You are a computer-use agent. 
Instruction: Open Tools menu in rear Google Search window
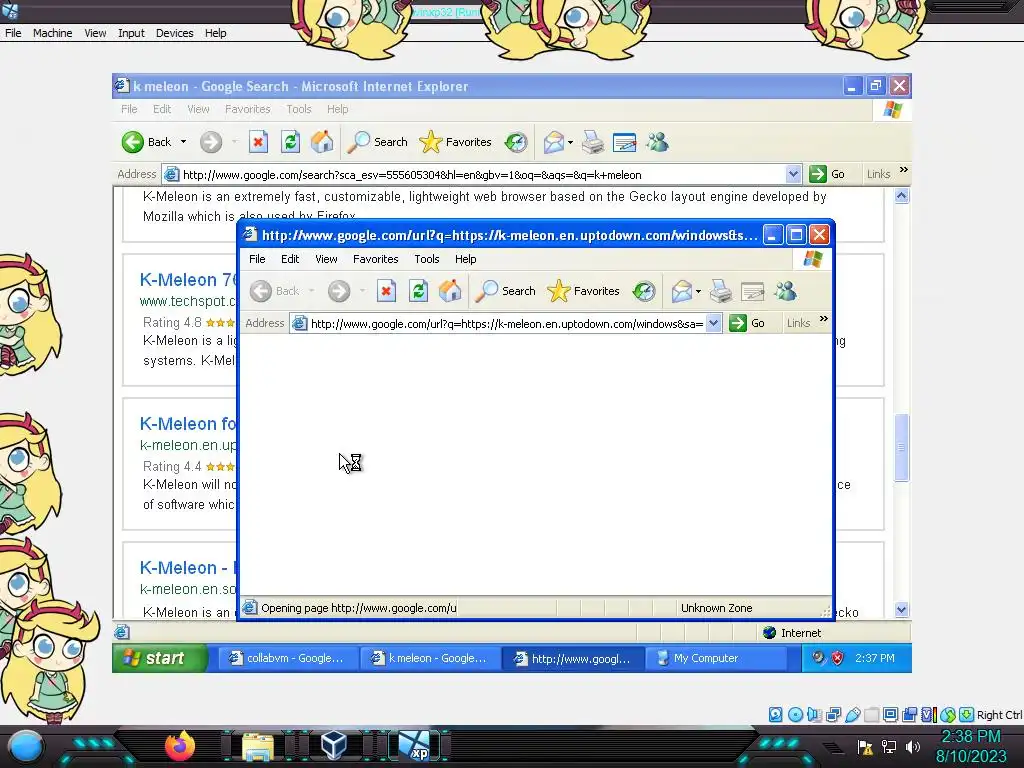click(x=298, y=109)
